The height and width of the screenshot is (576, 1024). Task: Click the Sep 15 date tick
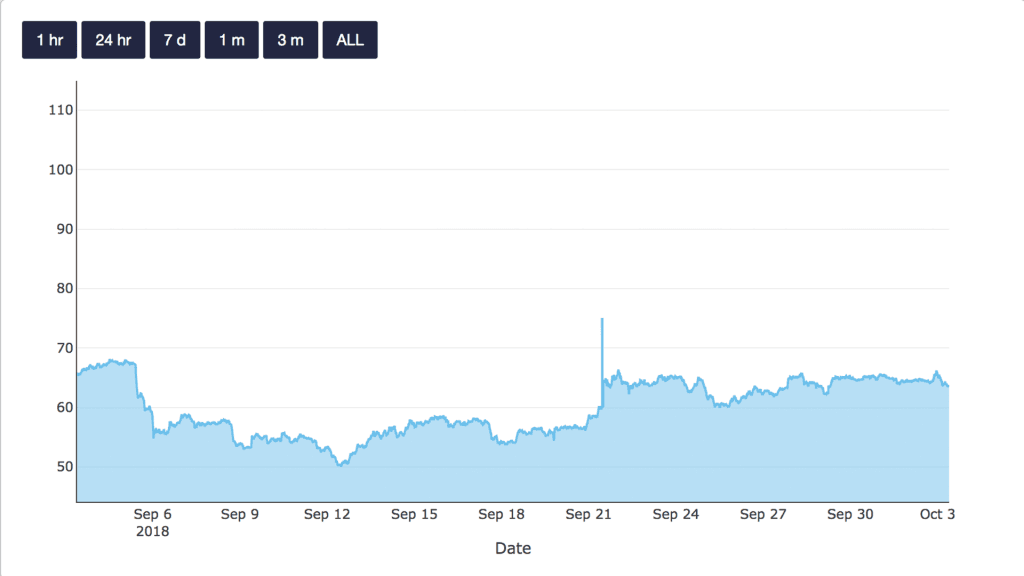pyautogui.click(x=414, y=515)
